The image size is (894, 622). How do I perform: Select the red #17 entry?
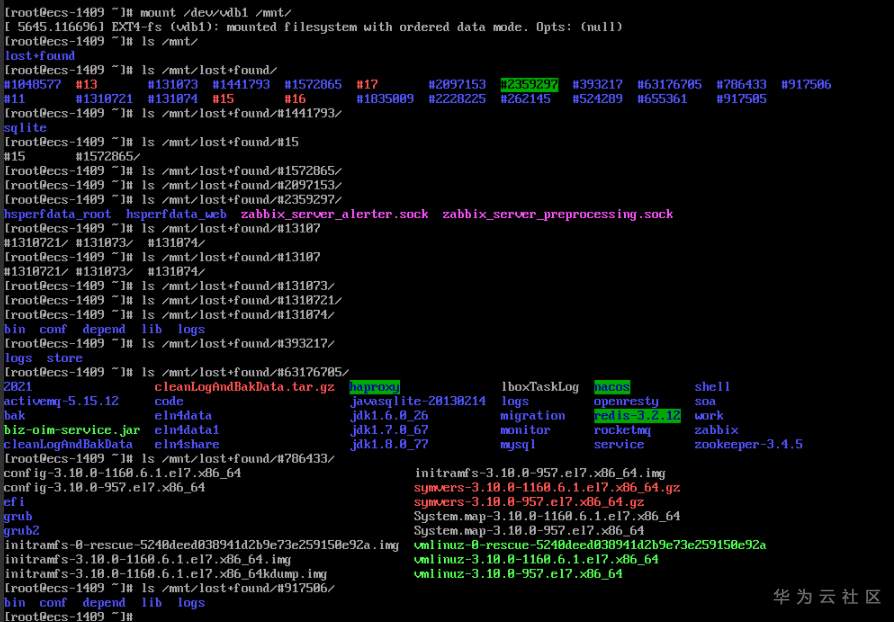(367, 85)
